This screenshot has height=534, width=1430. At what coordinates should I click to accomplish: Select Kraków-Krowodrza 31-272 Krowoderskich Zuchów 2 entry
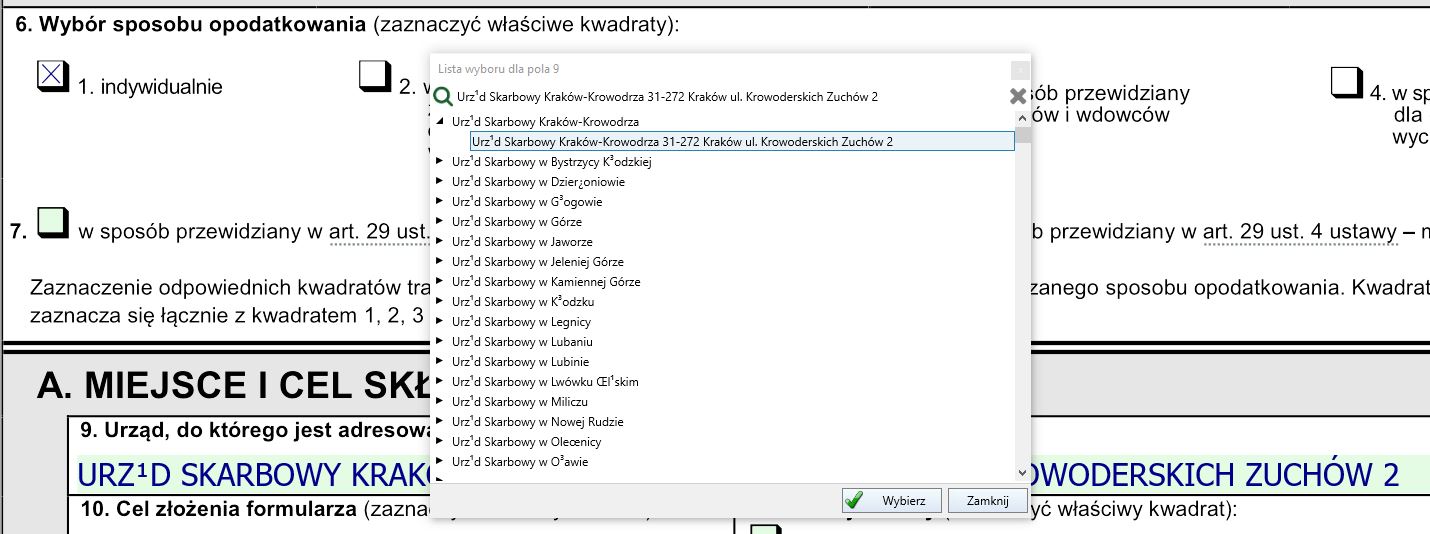(682, 142)
